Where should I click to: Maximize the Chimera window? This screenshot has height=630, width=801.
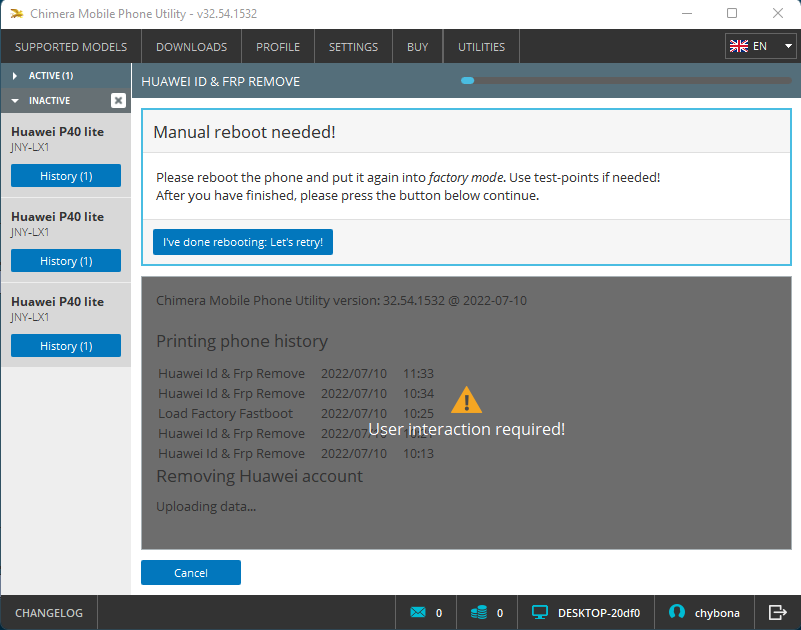click(x=732, y=13)
